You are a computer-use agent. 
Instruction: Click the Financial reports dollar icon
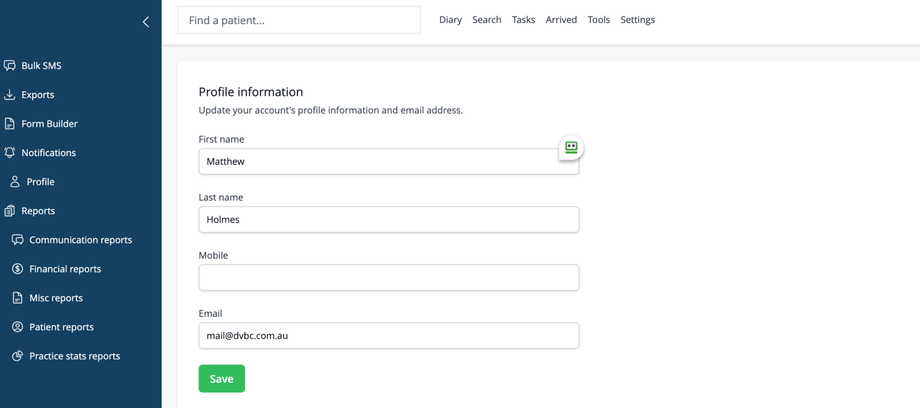18,269
